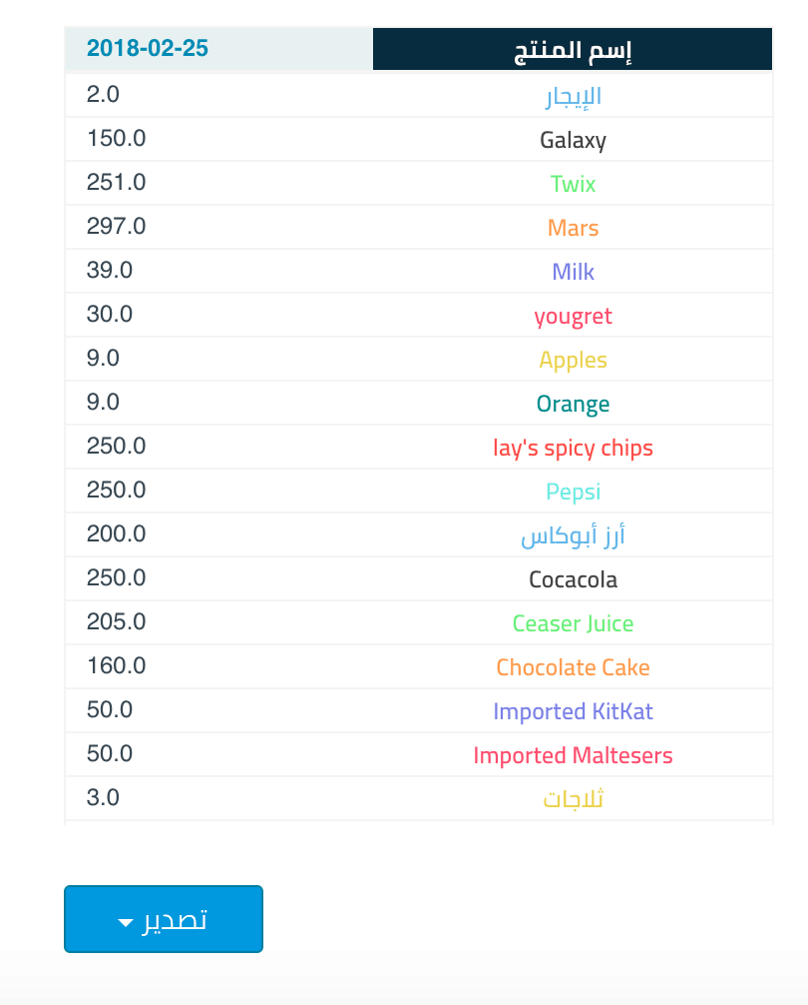Open the Twix product link
Image resolution: width=808 pixels, height=1005 pixels.
(x=573, y=184)
